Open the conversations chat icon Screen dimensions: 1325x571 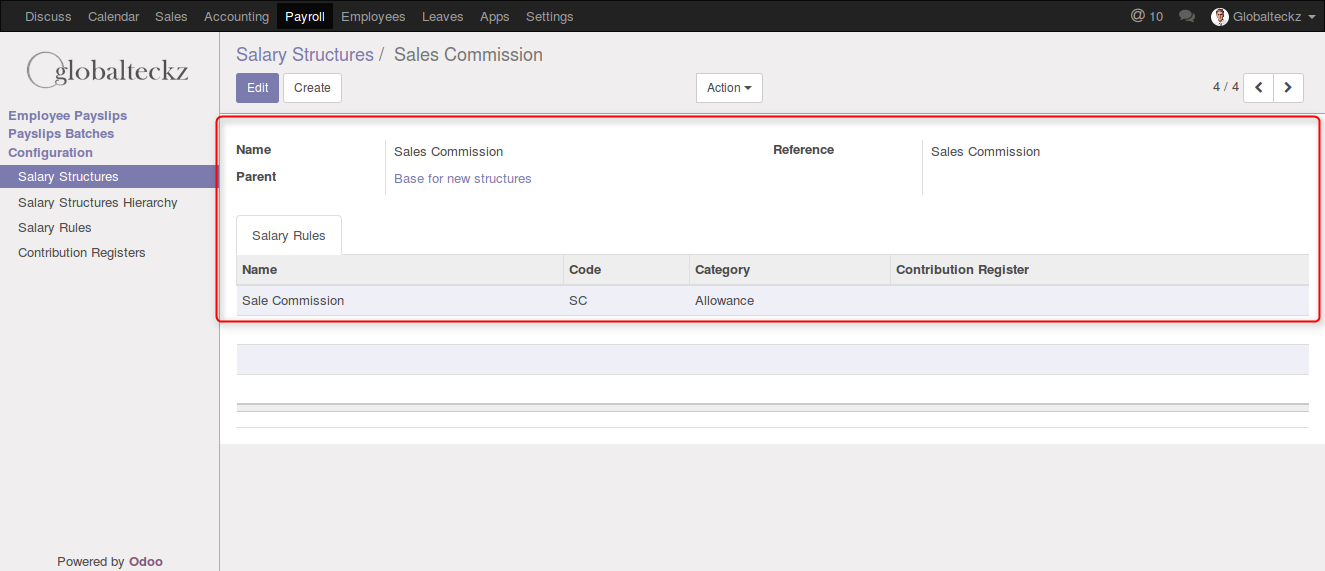tap(1187, 16)
